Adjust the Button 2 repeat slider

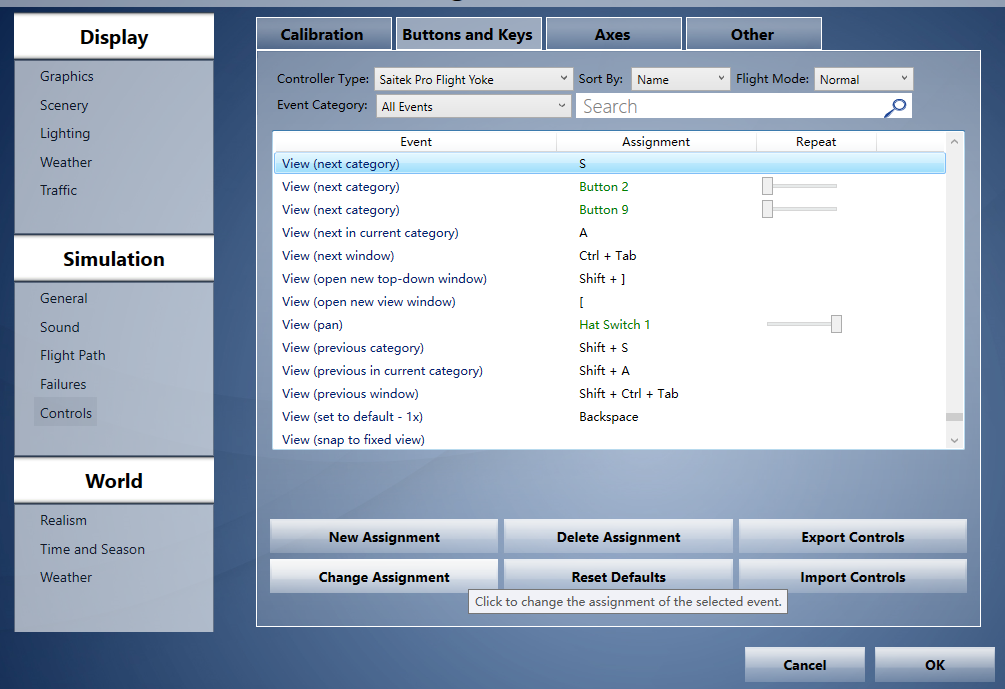(x=768, y=186)
